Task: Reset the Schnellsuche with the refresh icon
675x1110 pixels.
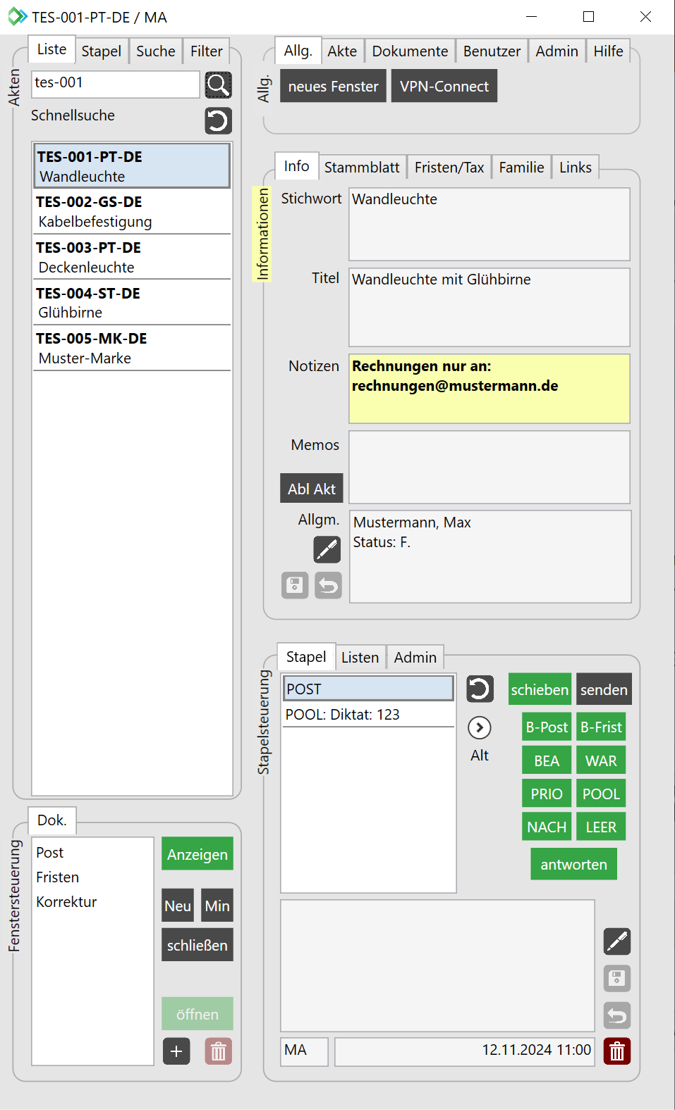Action: 218,121
